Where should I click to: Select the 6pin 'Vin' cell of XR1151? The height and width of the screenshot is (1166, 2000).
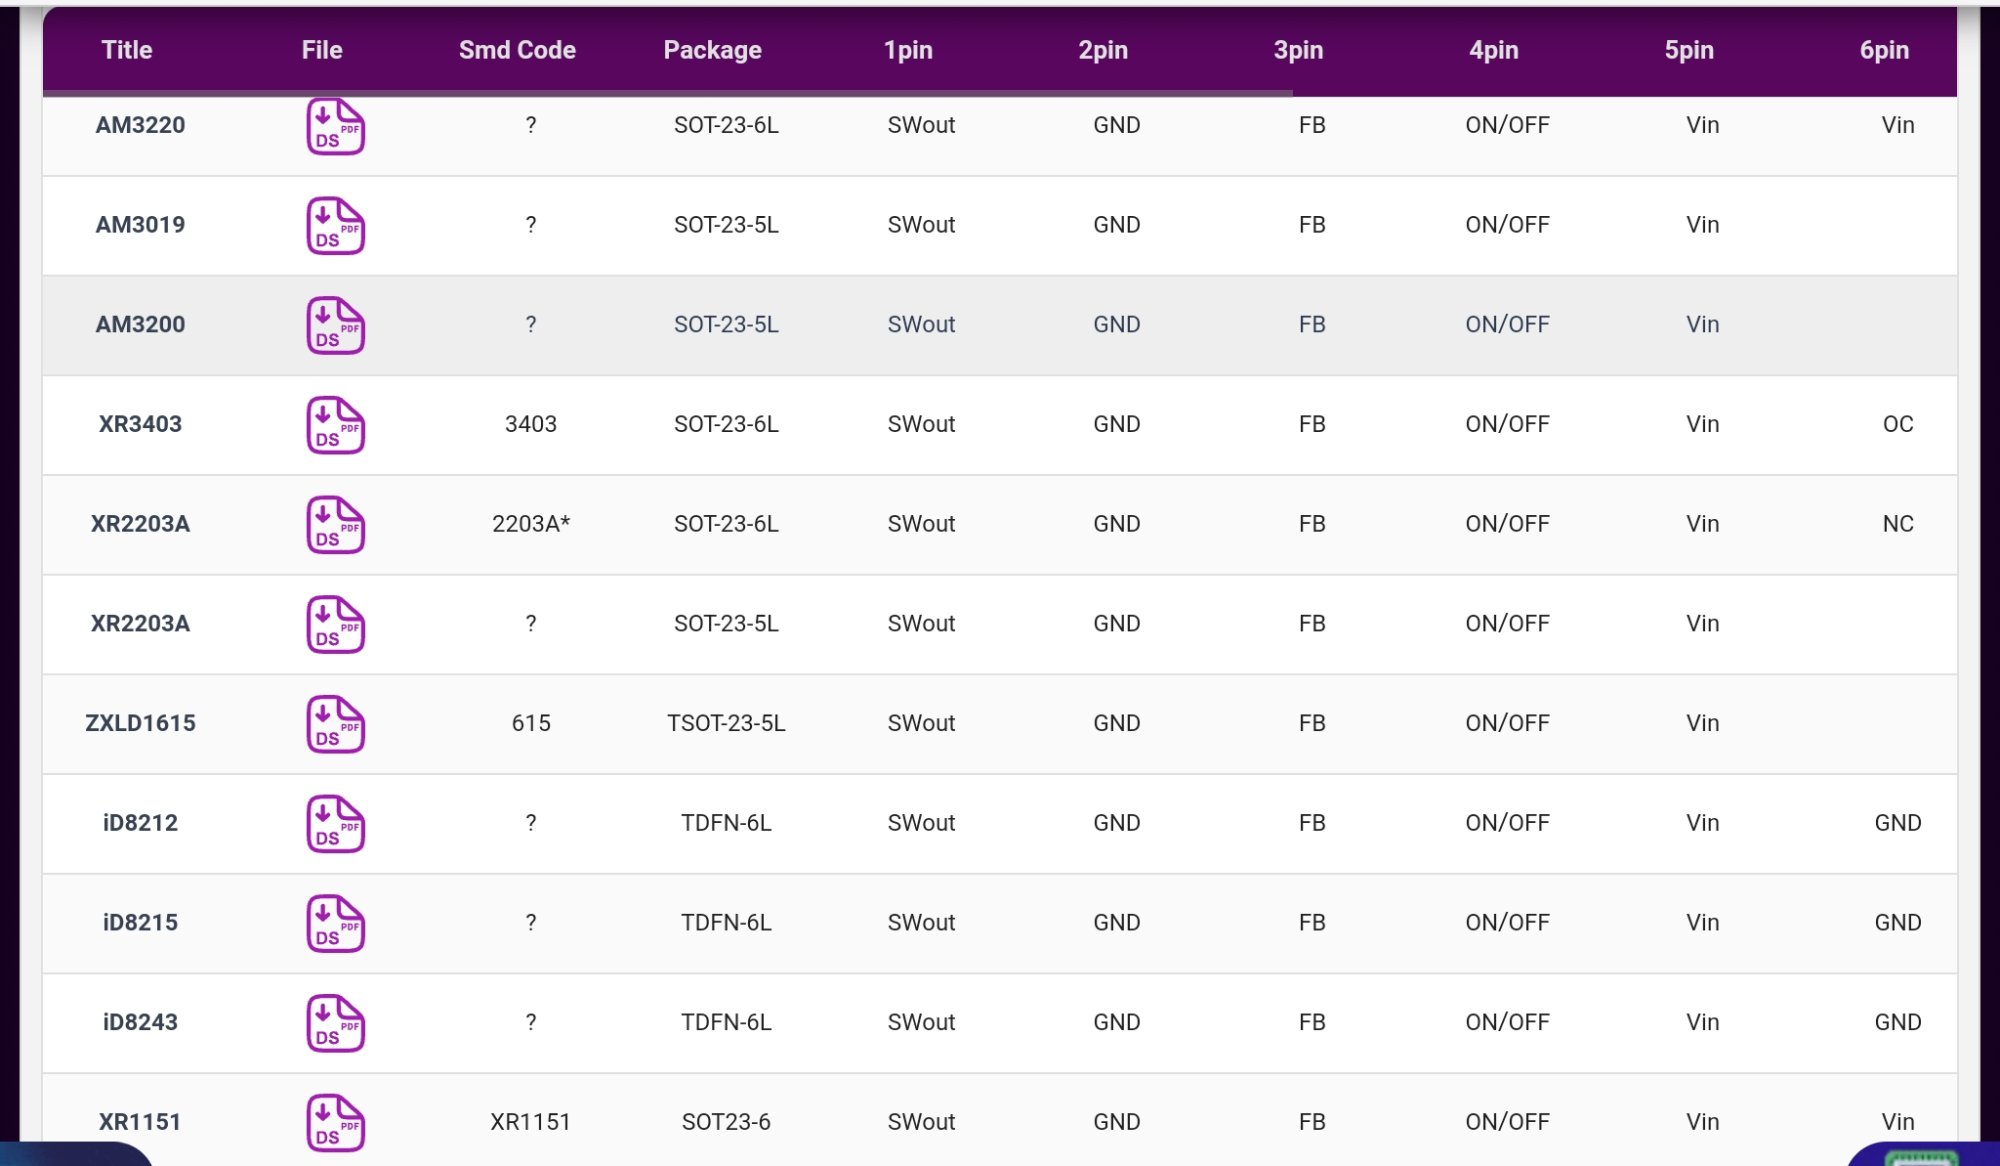1898,1122
